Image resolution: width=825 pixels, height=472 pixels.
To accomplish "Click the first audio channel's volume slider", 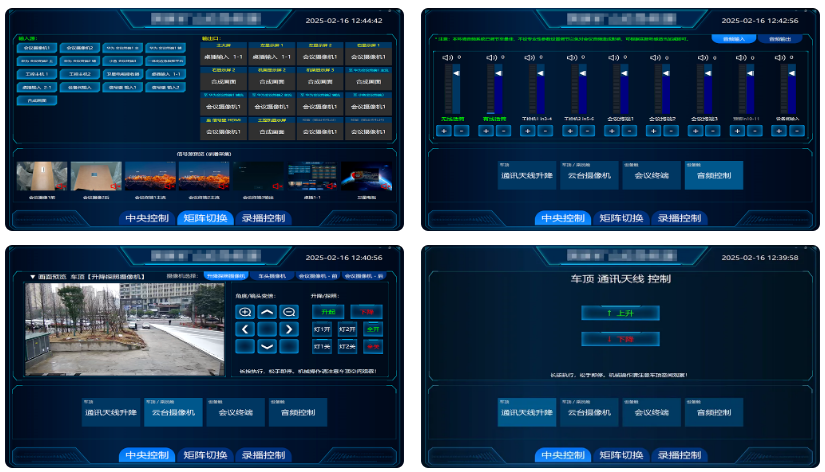I will point(455,90).
